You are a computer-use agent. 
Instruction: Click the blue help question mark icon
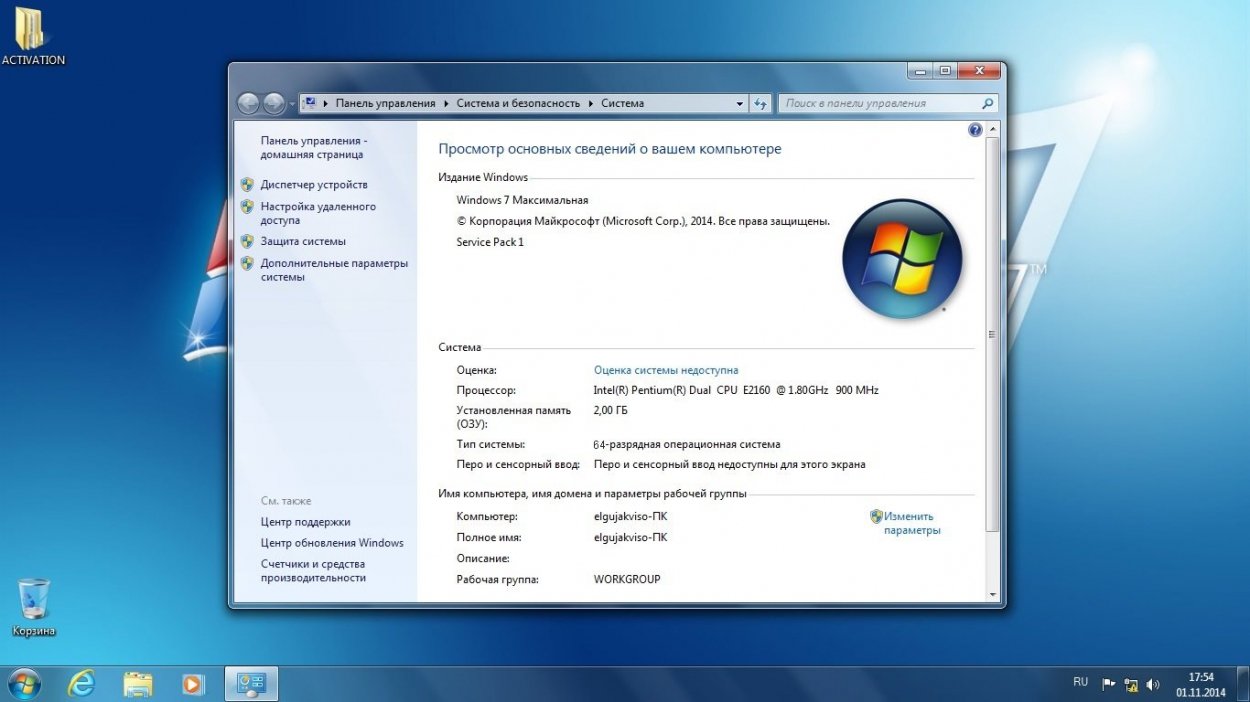coord(975,130)
